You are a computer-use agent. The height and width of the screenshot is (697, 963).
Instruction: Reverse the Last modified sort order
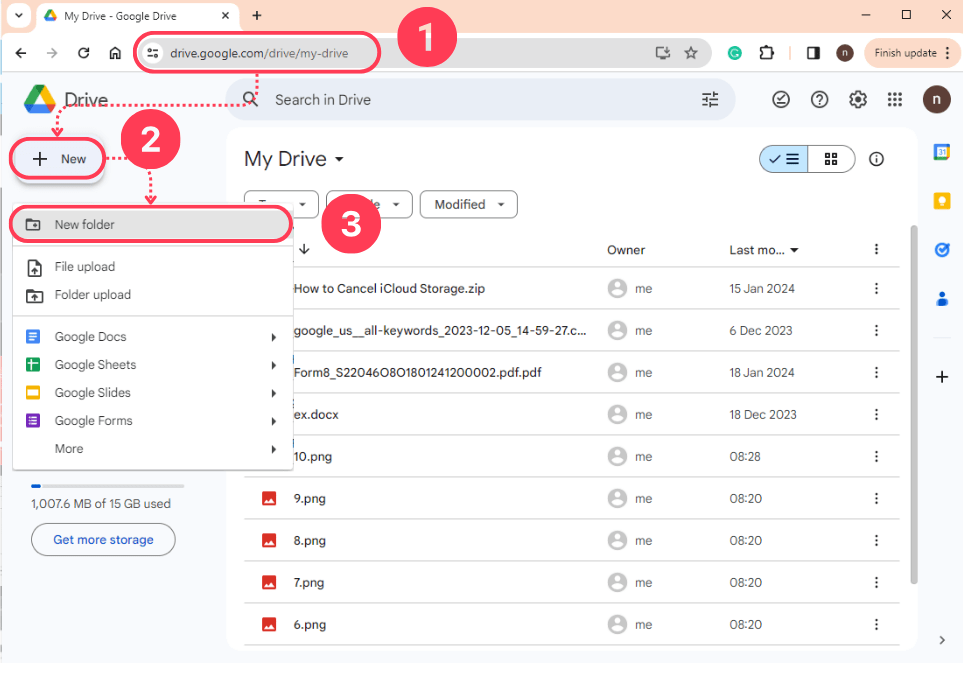point(765,250)
